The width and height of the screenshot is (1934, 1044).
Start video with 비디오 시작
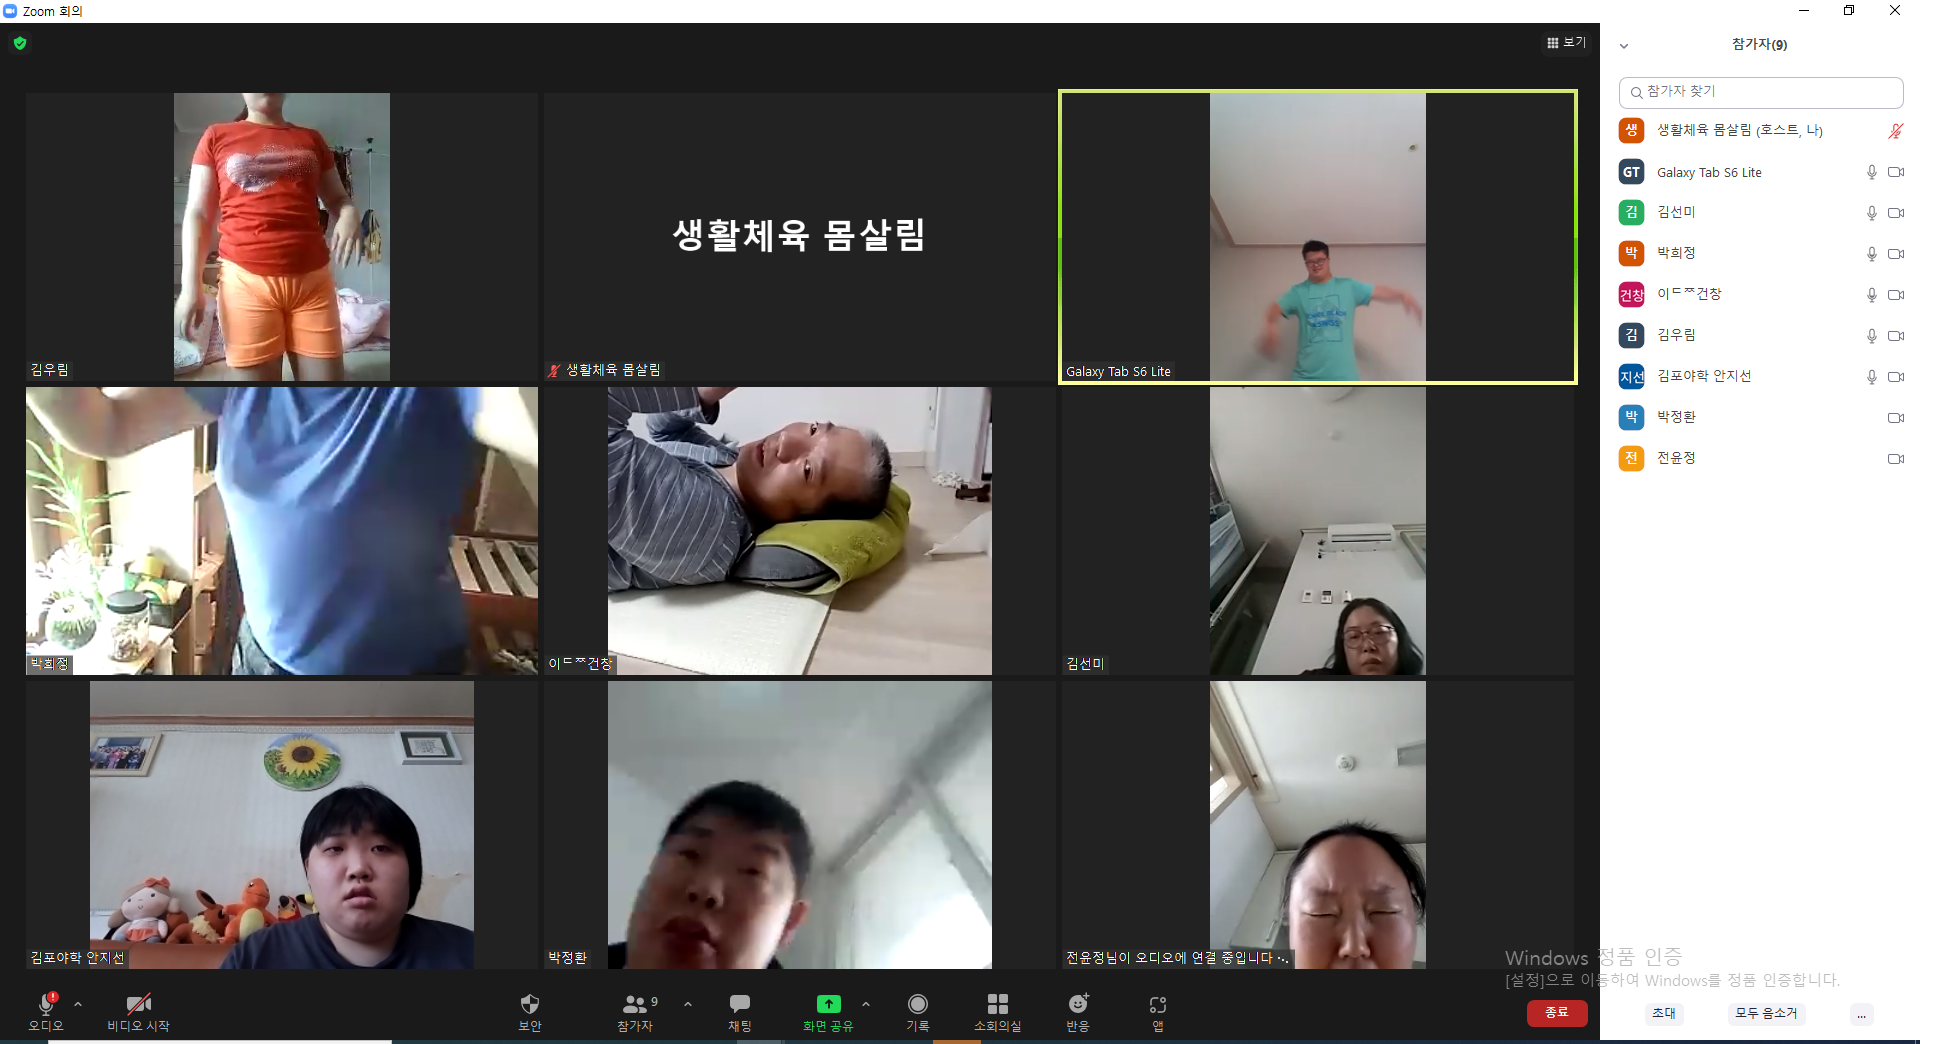click(138, 1012)
